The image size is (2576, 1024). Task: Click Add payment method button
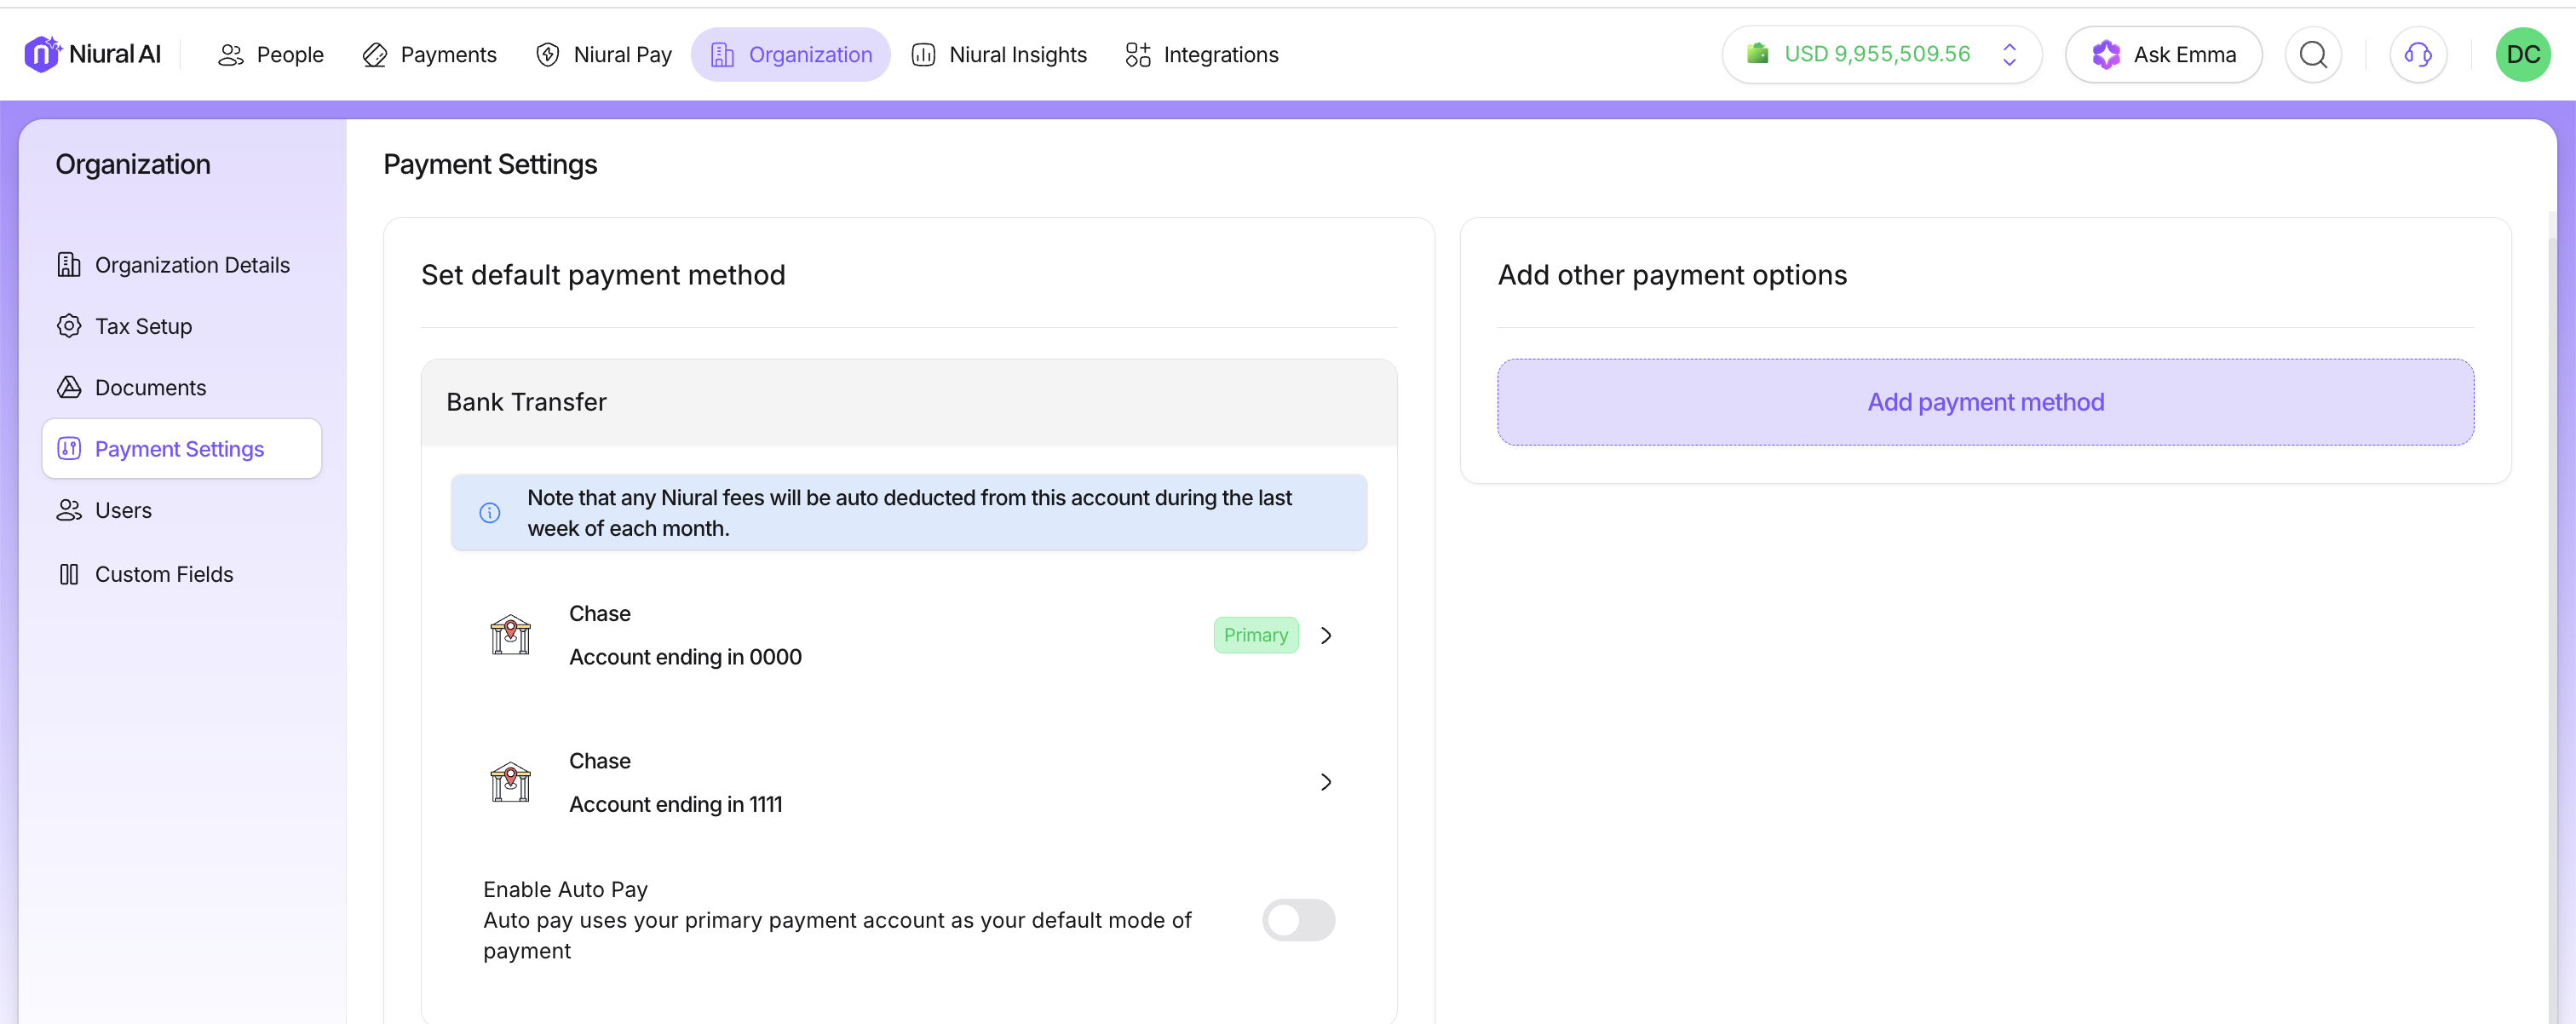pyautogui.click(x=1985, y=402)
